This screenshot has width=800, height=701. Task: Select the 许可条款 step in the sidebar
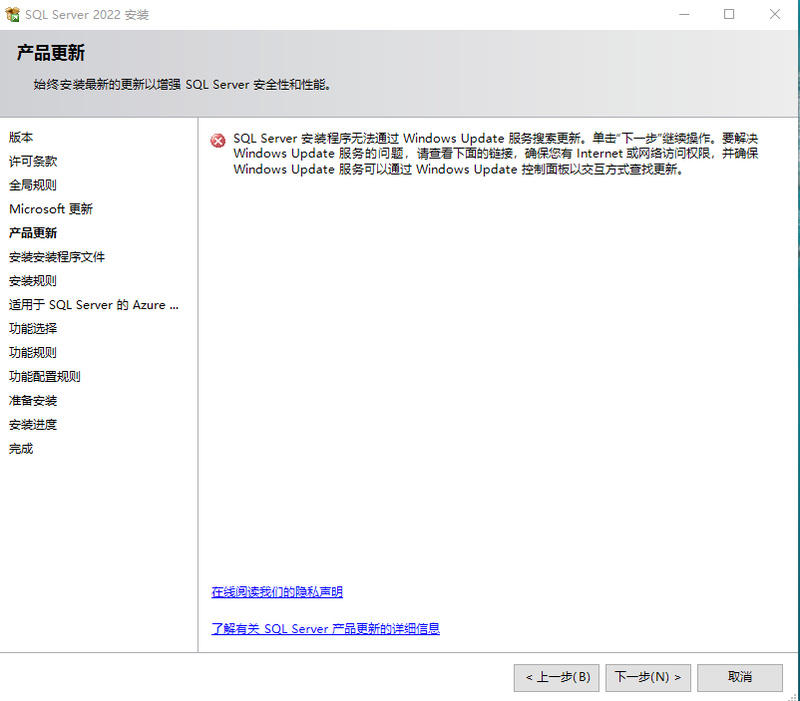33,161
